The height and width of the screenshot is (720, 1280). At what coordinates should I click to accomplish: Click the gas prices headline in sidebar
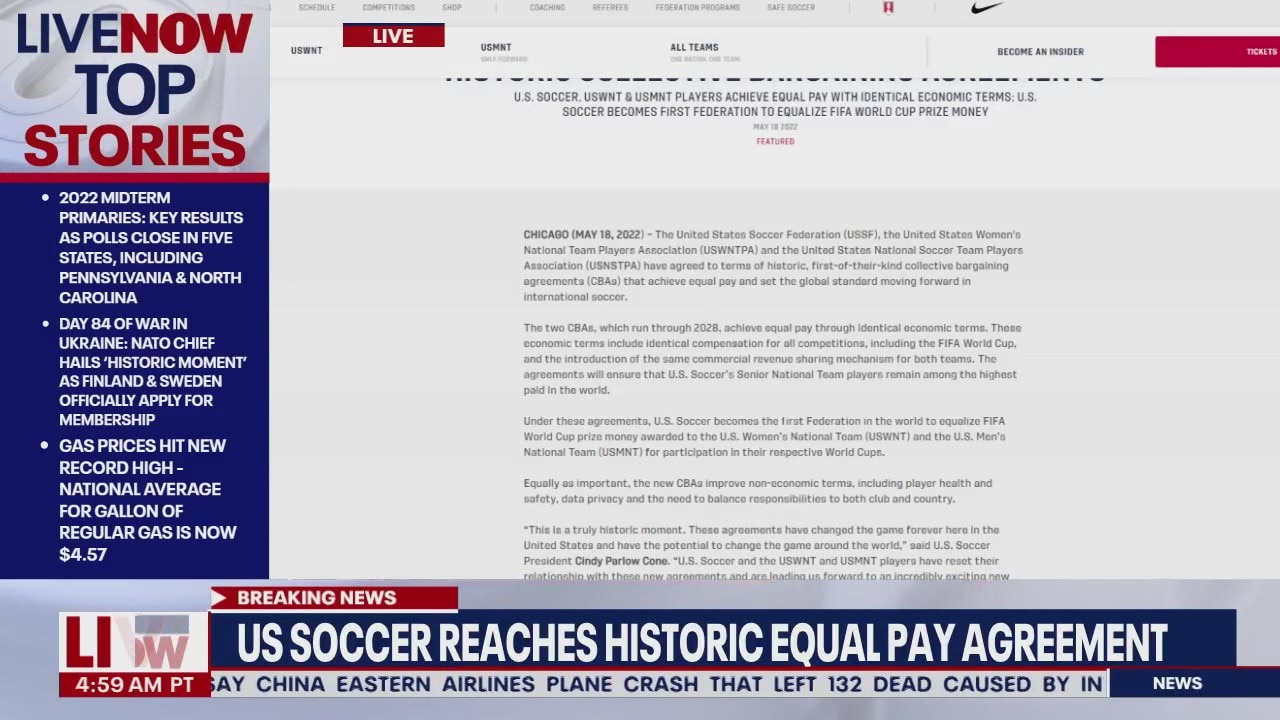pos(147,499)
